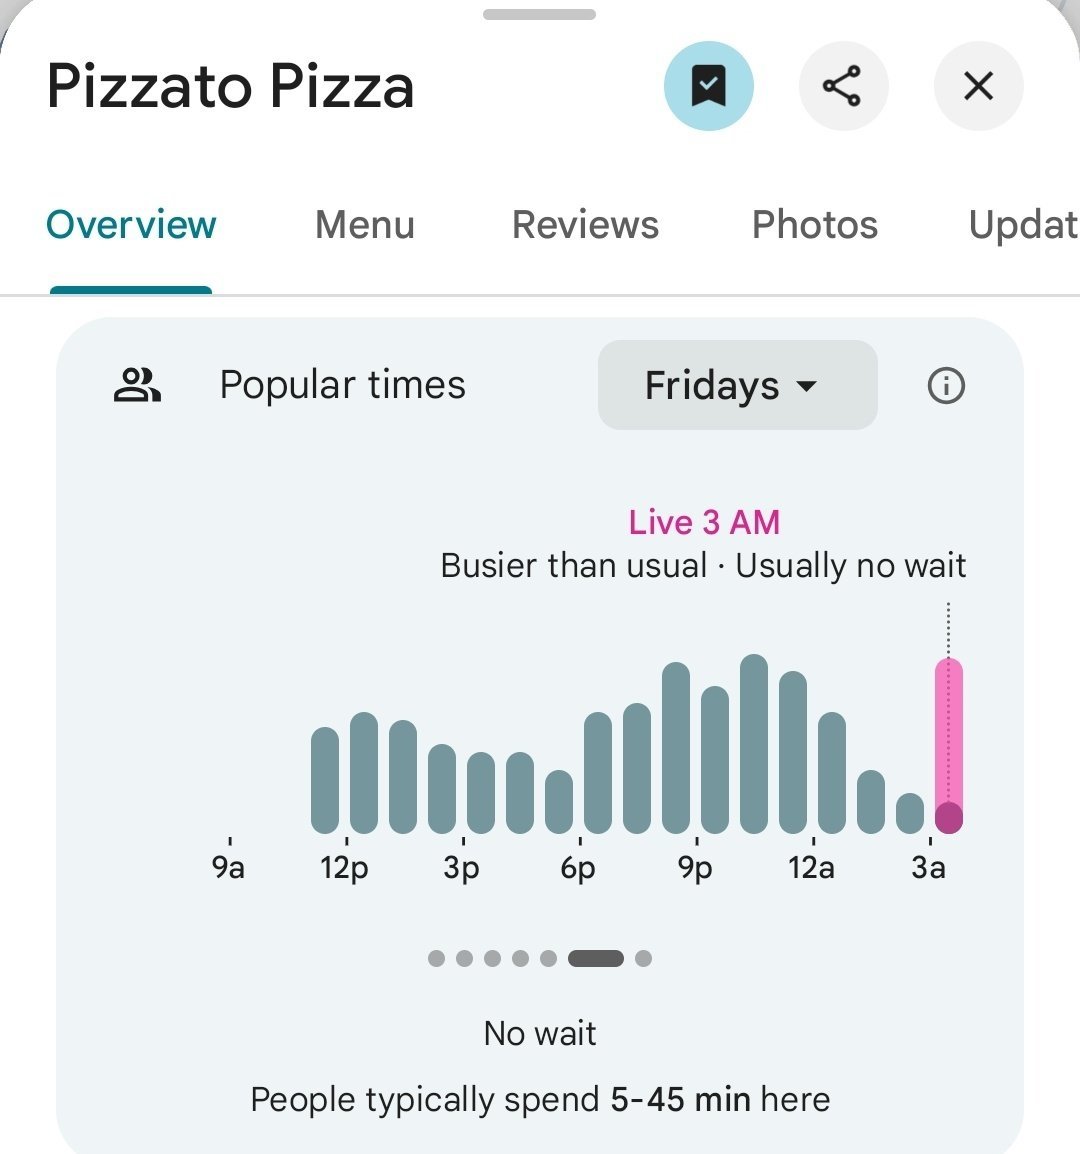Tap the Popular times people icon
The width and height of the screenshot is (1080, 1154).
137,385
